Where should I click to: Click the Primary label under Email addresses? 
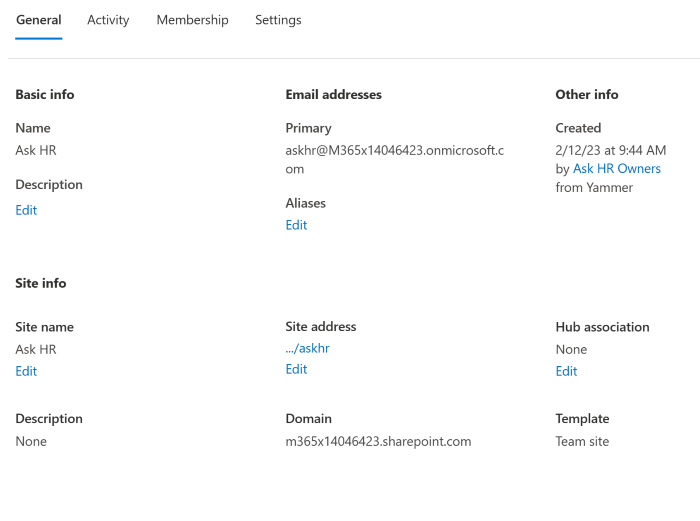[x=308, y=128]
